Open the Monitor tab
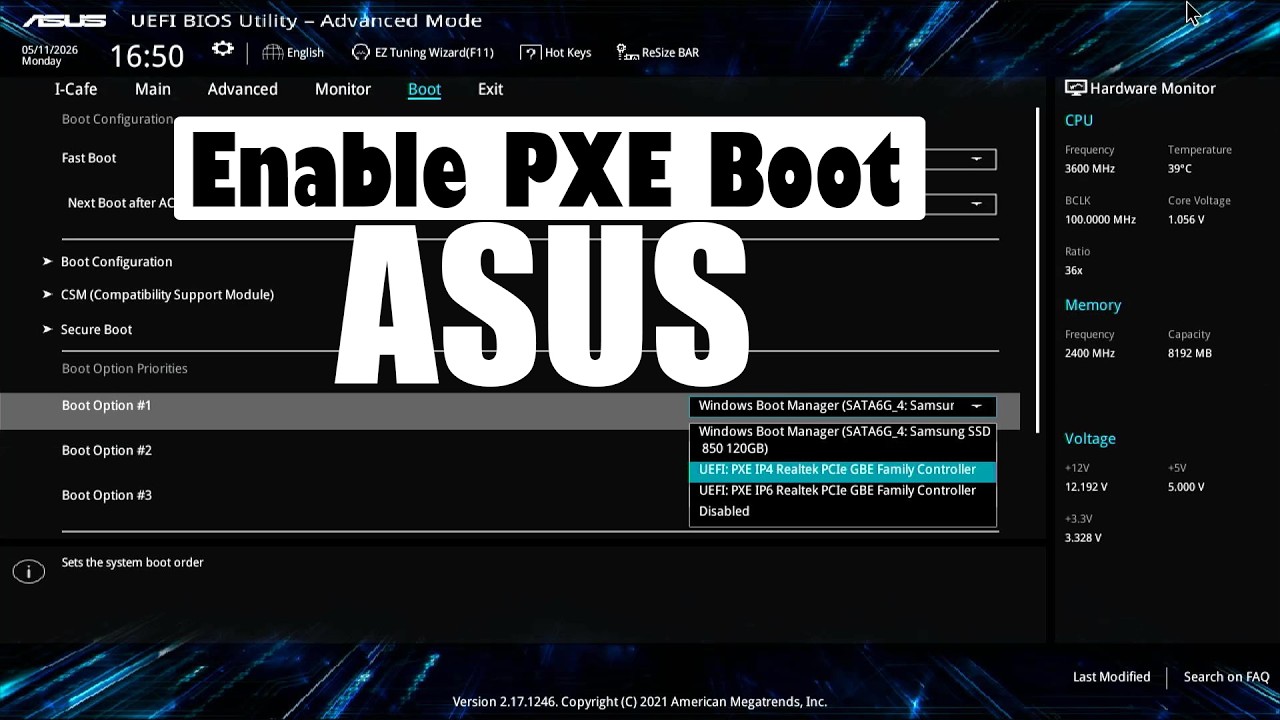 pos(343,89)
